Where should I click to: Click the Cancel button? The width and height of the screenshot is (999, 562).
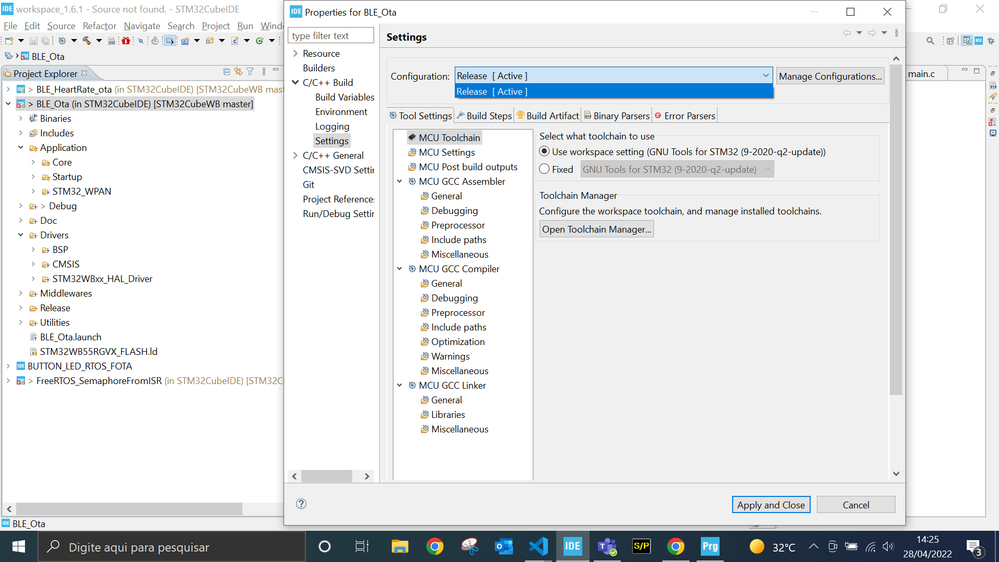[x=856, y=505]
